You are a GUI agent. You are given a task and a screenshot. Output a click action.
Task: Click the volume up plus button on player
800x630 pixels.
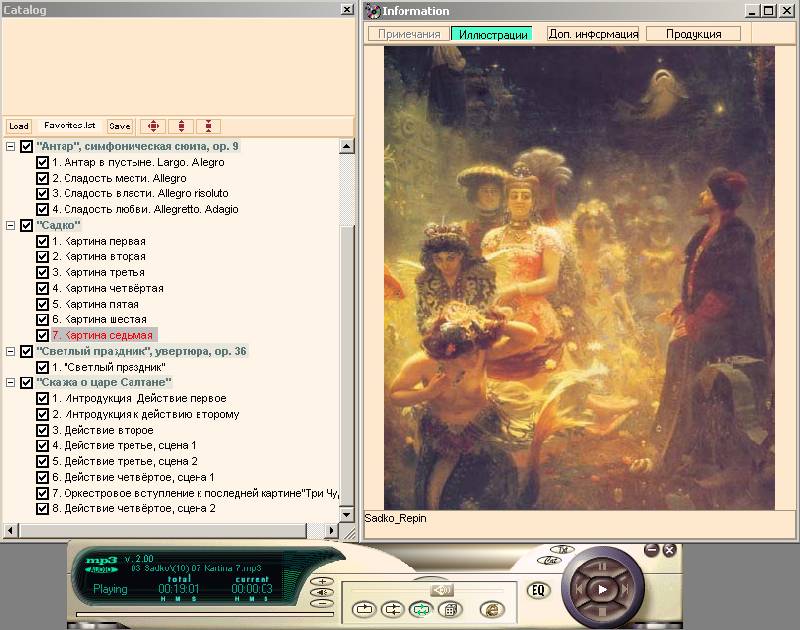322,581
